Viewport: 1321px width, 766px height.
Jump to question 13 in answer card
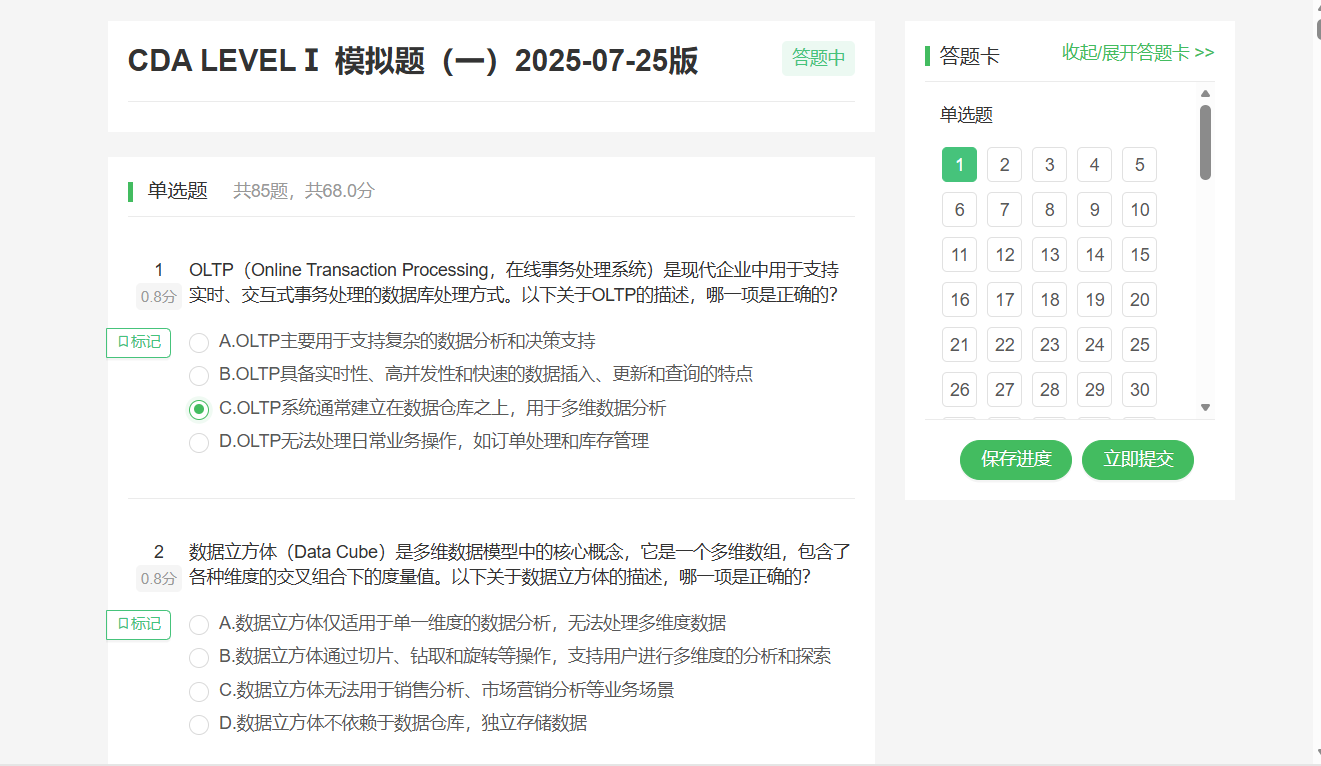point(1049,255)
